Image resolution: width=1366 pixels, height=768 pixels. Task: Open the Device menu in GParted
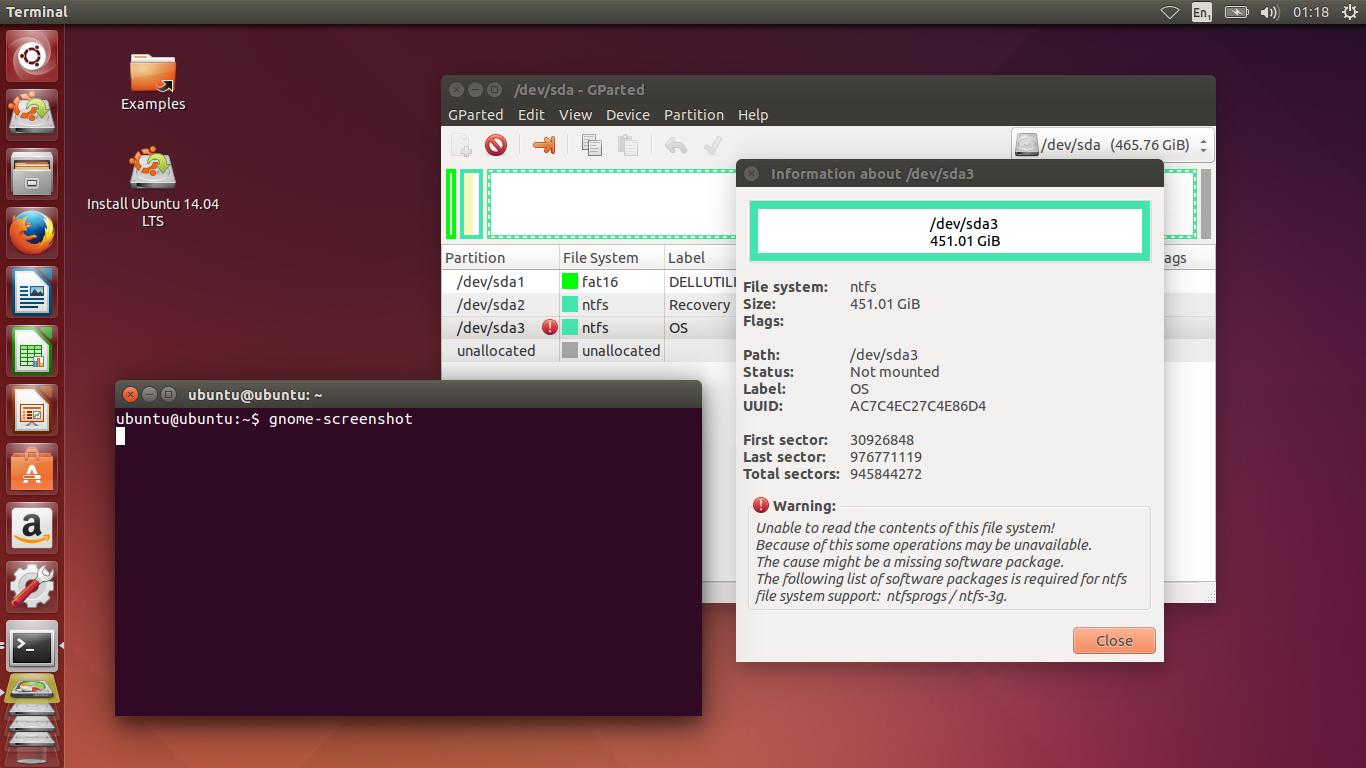[x=627, y=115]
